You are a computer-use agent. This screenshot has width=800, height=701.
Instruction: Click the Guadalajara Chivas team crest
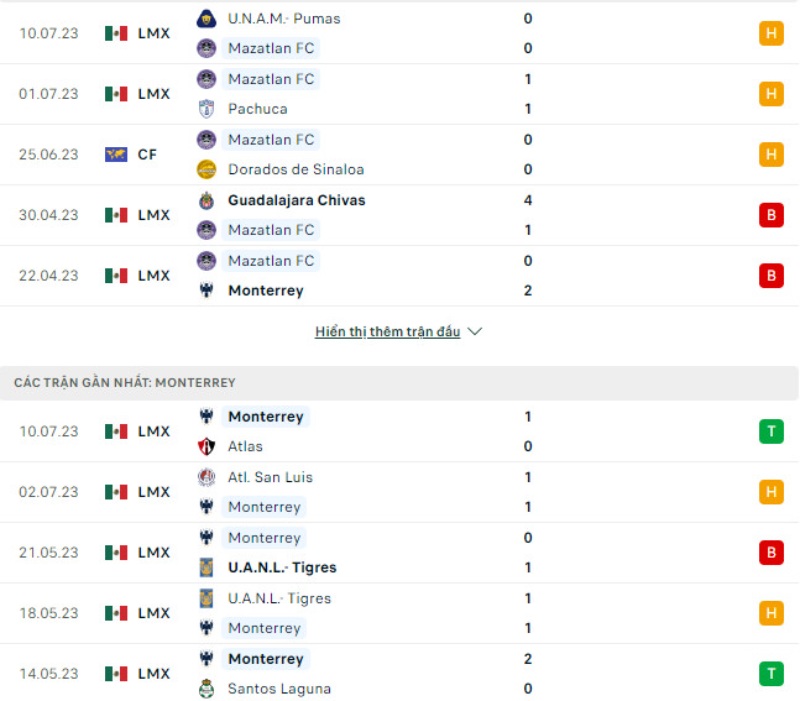pos(206,200)
